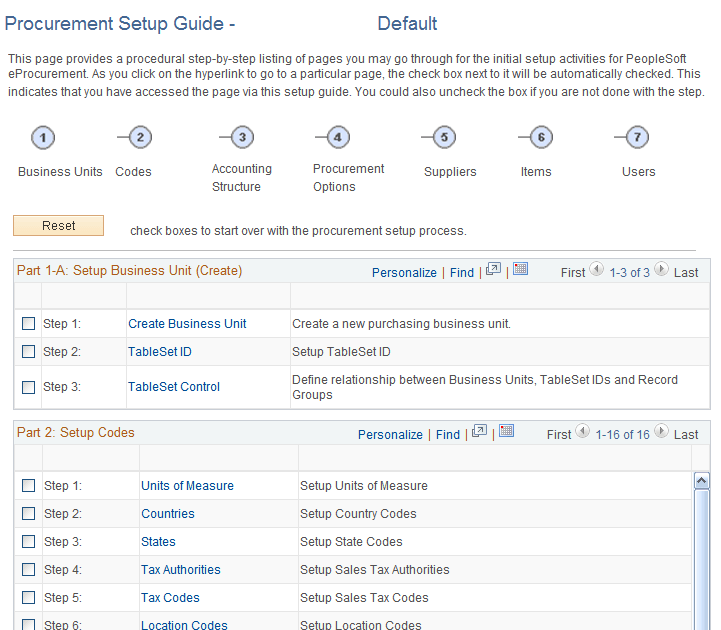Open the TableSet ID link
The height and width of the screenshot is (630, 721).
point(160,352)
